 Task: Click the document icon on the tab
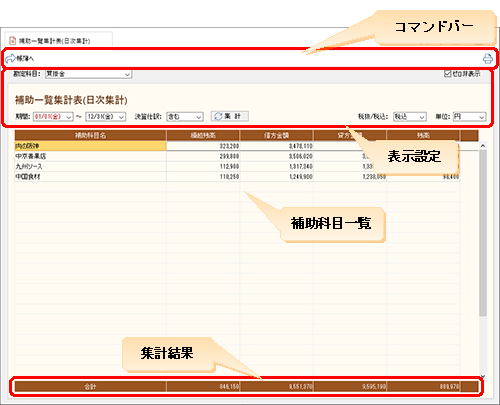(x=13, y=41)
